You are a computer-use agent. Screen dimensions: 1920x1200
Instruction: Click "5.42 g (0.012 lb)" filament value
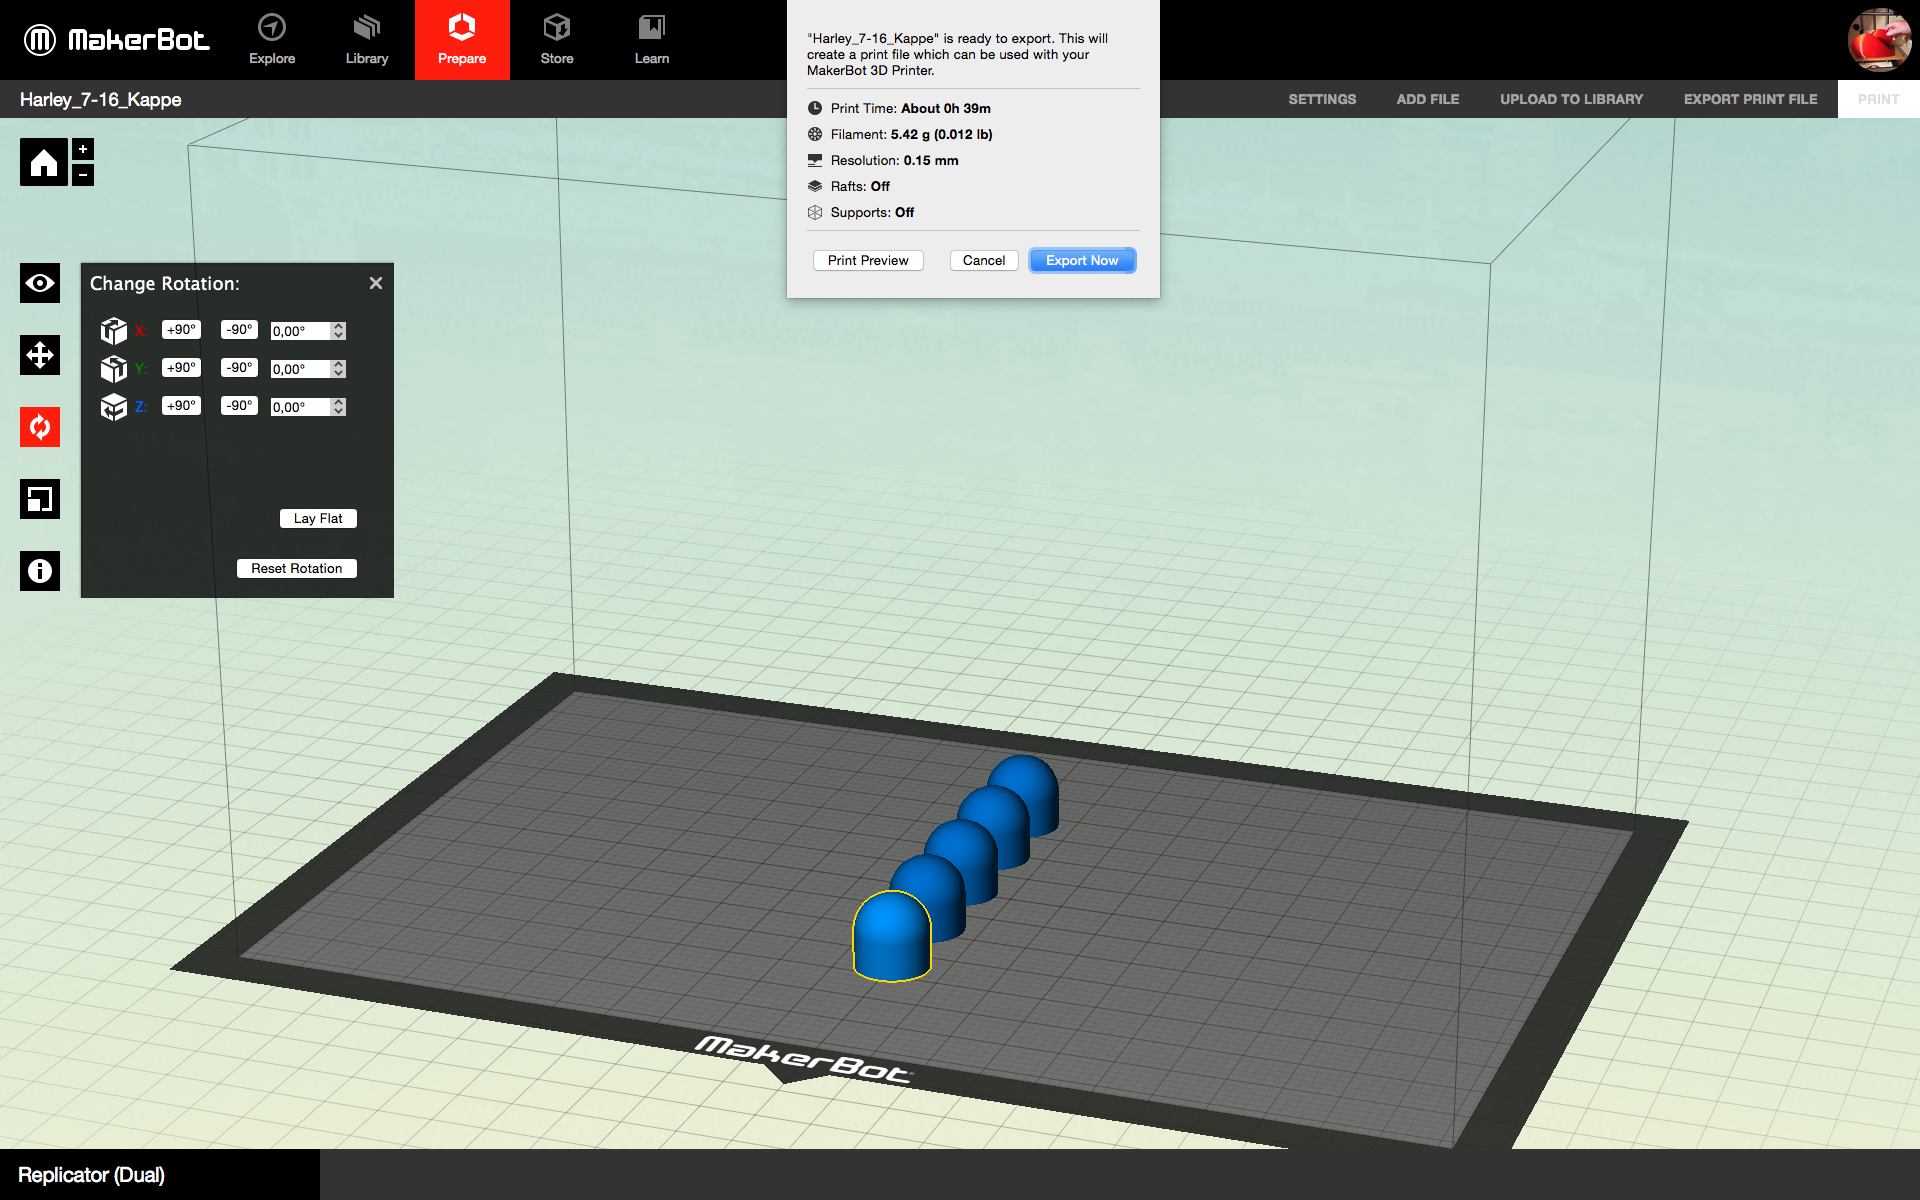pos(942,134)
